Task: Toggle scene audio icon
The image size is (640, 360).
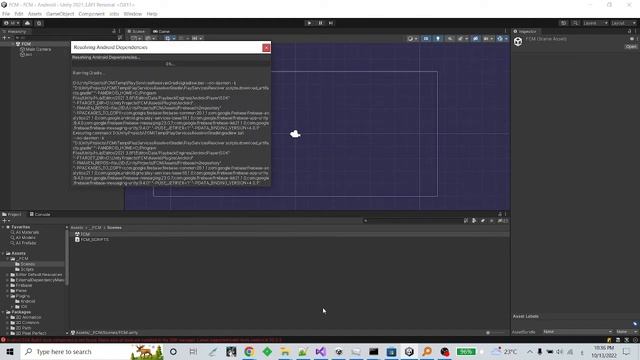Action: pyautogui.click(x=450, y=38)
